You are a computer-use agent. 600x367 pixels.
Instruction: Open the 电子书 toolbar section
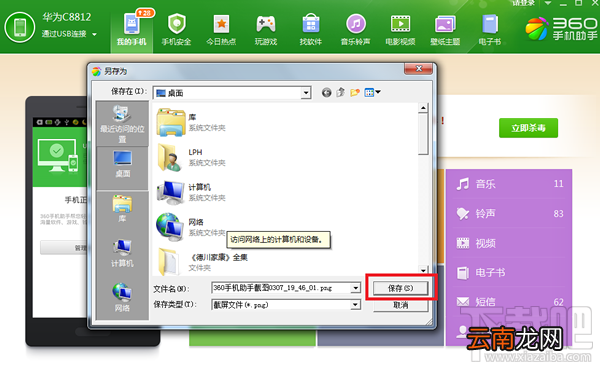tap(490, 30)
